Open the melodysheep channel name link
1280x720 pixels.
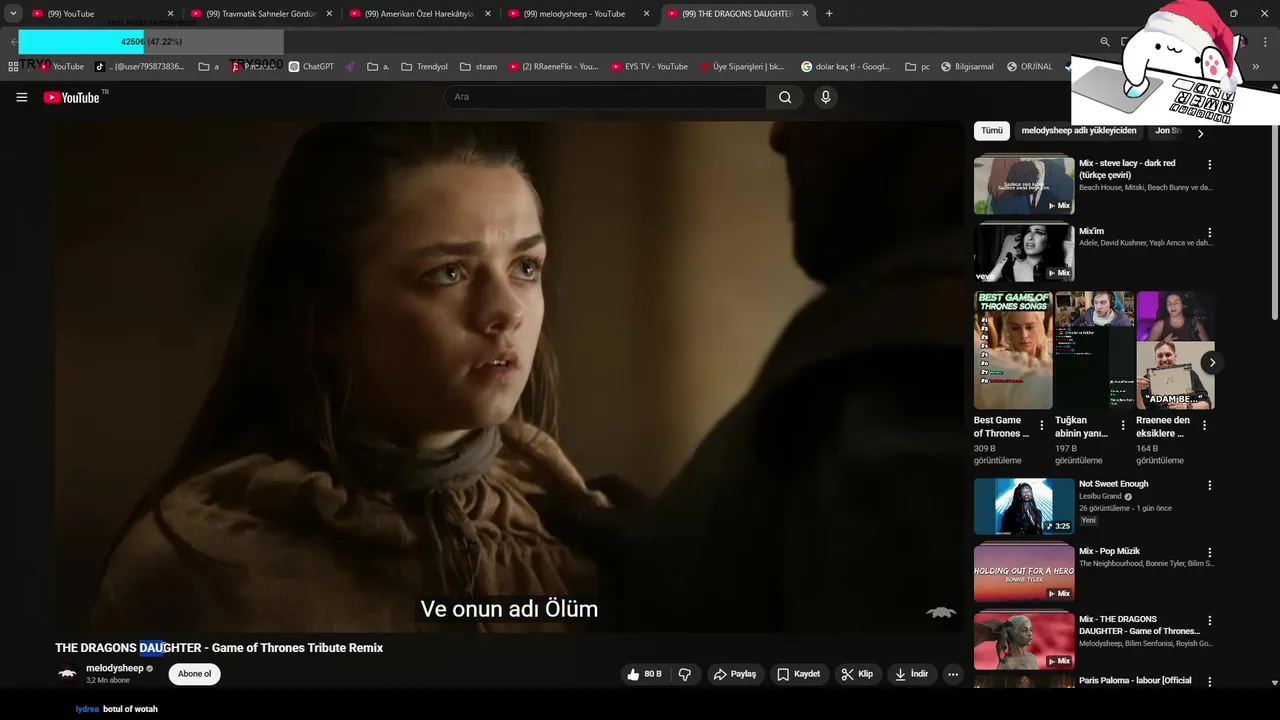114,668
